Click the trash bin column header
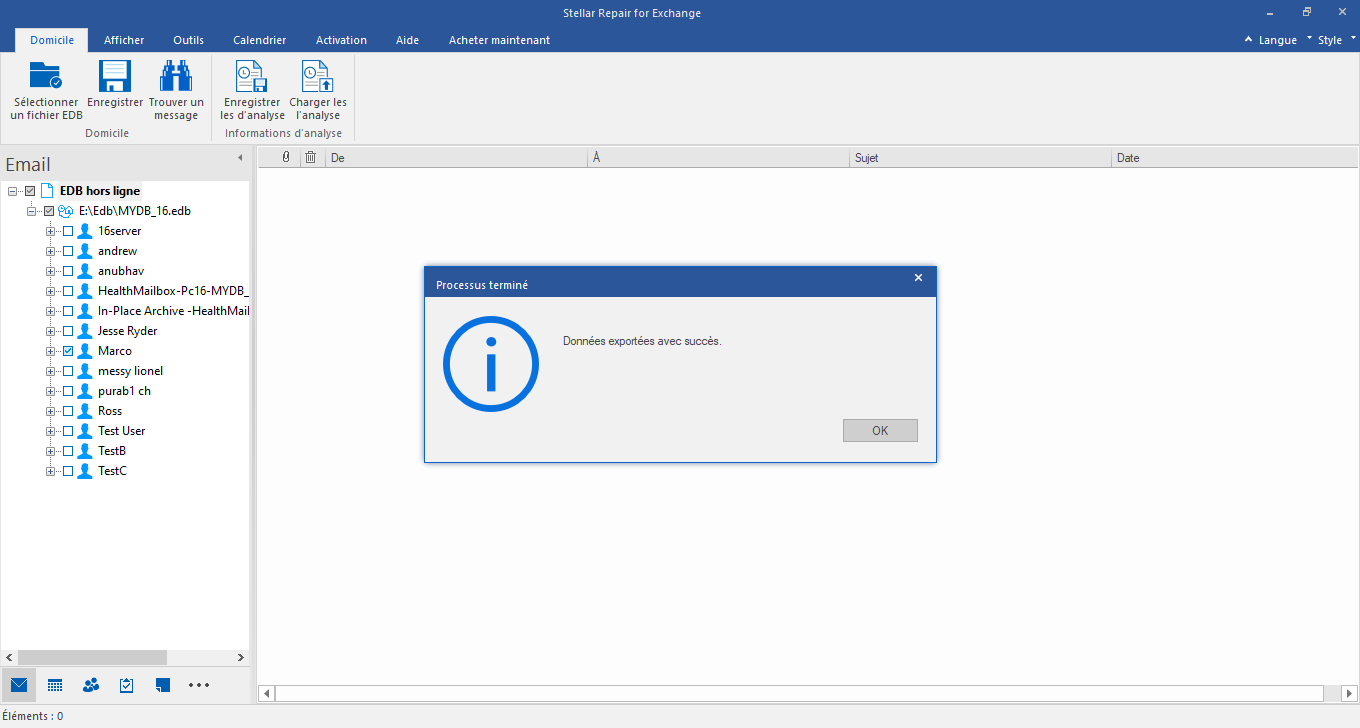1360x728 pixels. point(311,157)
